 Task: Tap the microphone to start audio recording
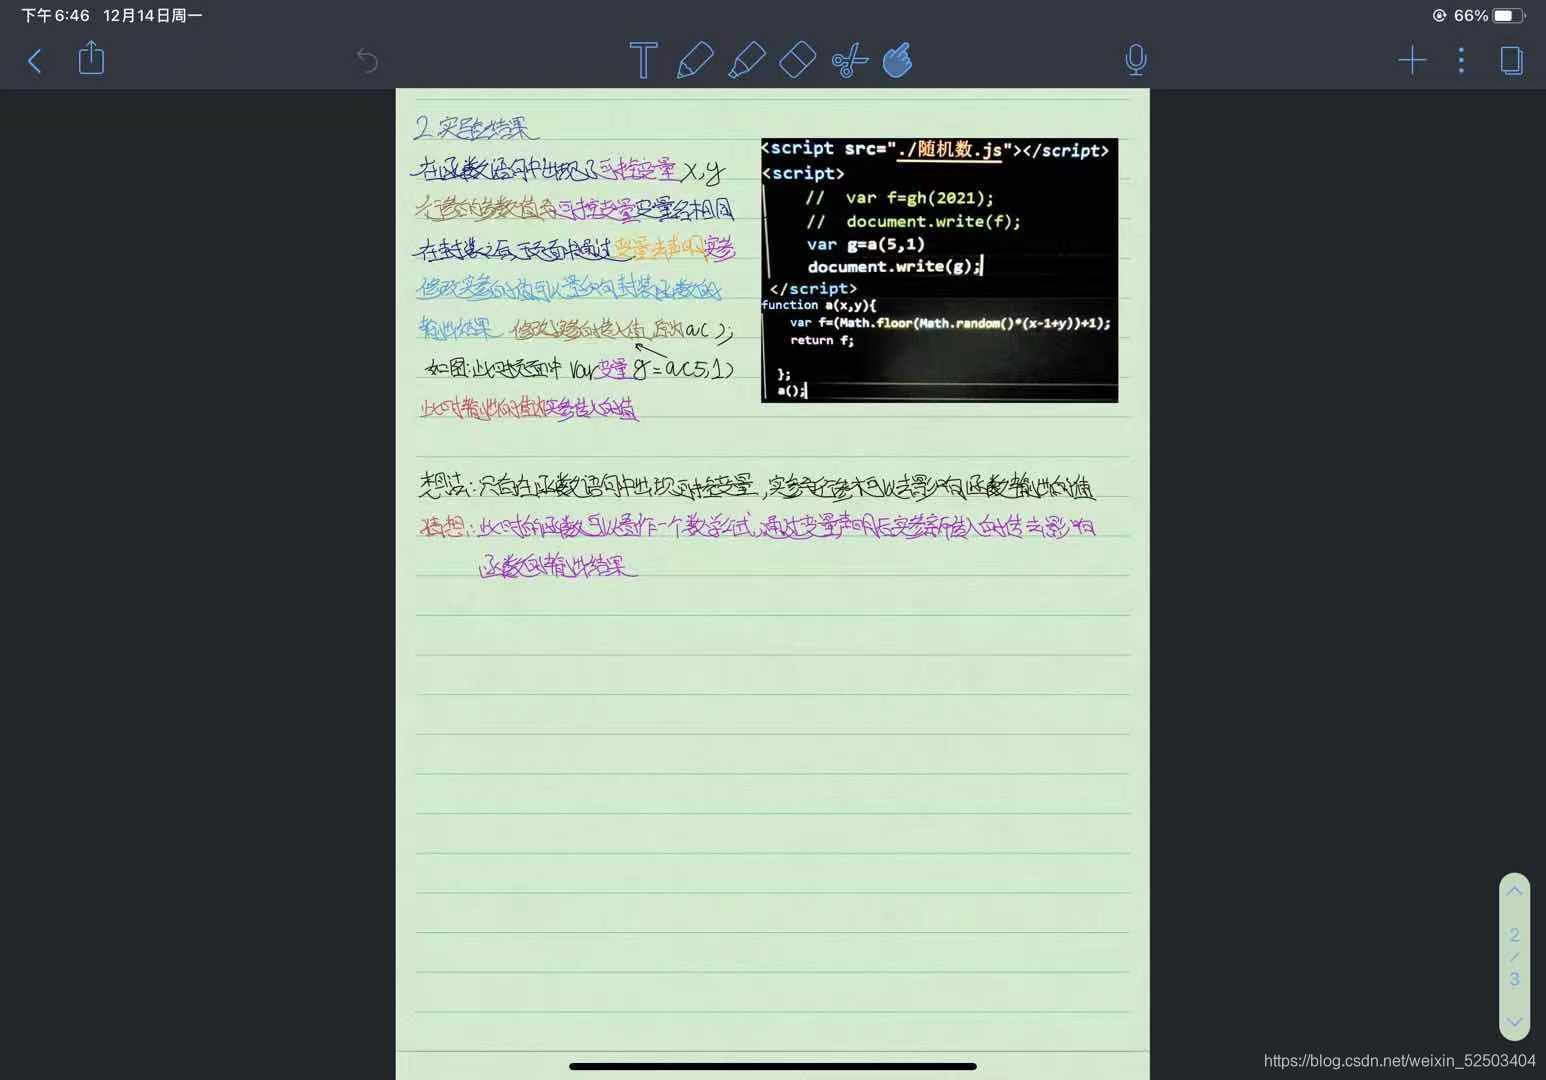tap(1135, 60)
